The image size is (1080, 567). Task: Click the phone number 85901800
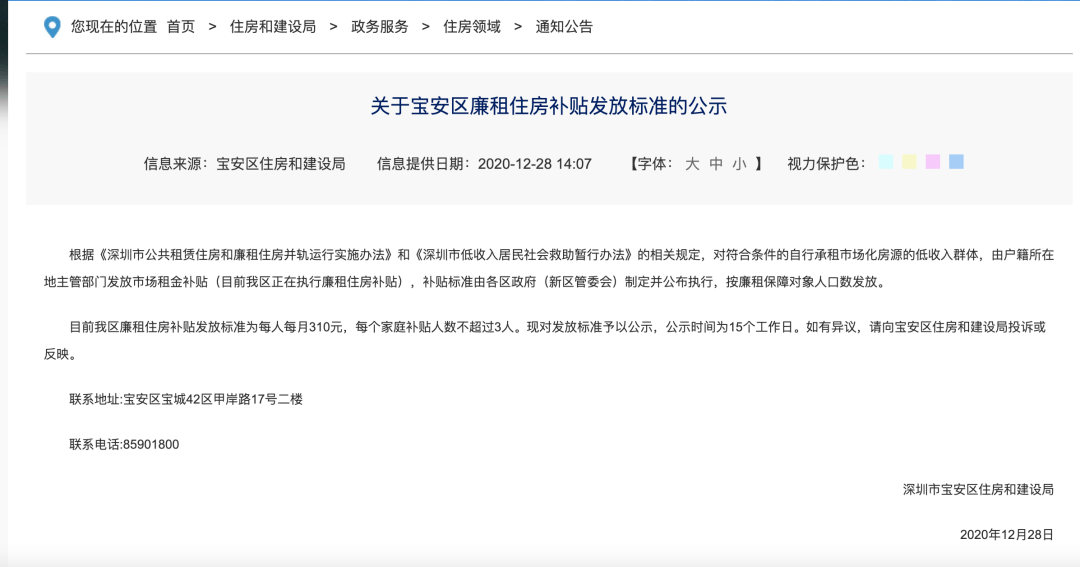tap(151, 445)
